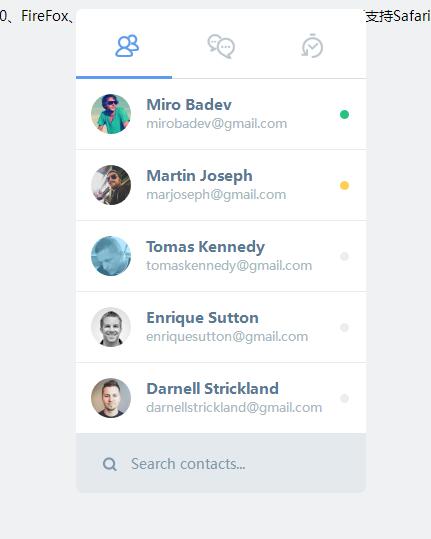Open the contacts tab icon
The height and width of the screenshot is (539, 431).
pyautogui.click(x=127, y=45)
